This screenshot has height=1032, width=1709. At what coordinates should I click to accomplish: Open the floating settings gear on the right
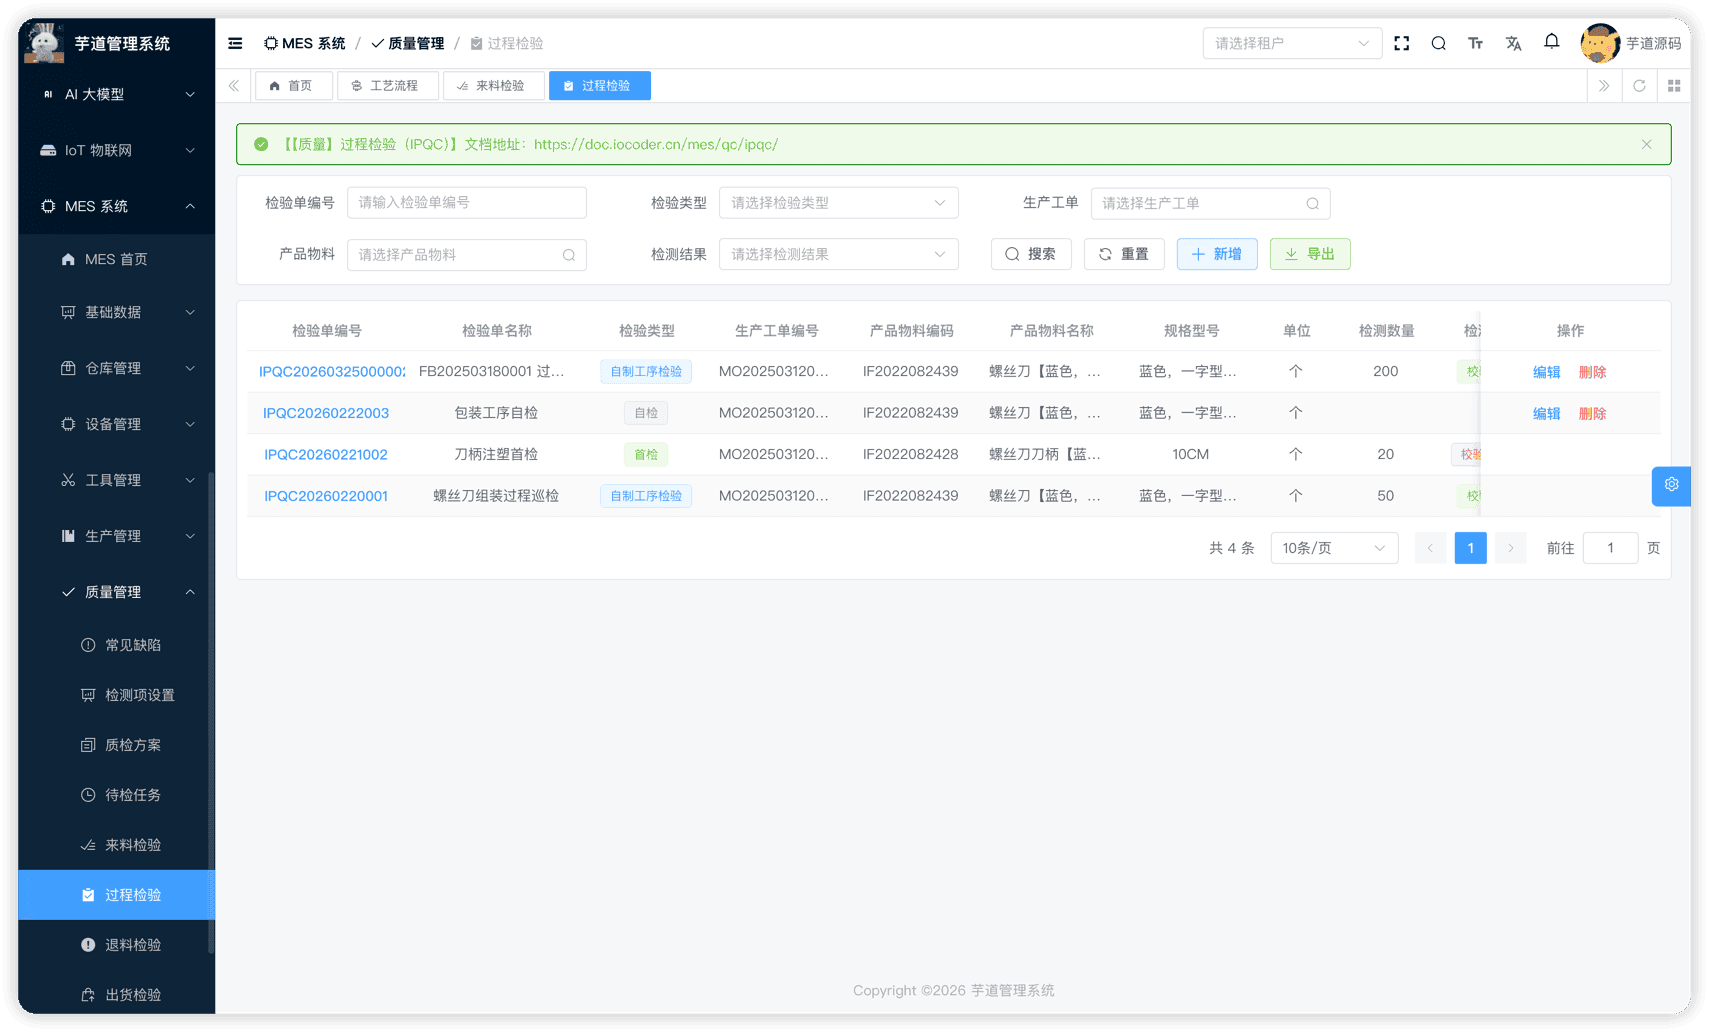coord(1670,486)
